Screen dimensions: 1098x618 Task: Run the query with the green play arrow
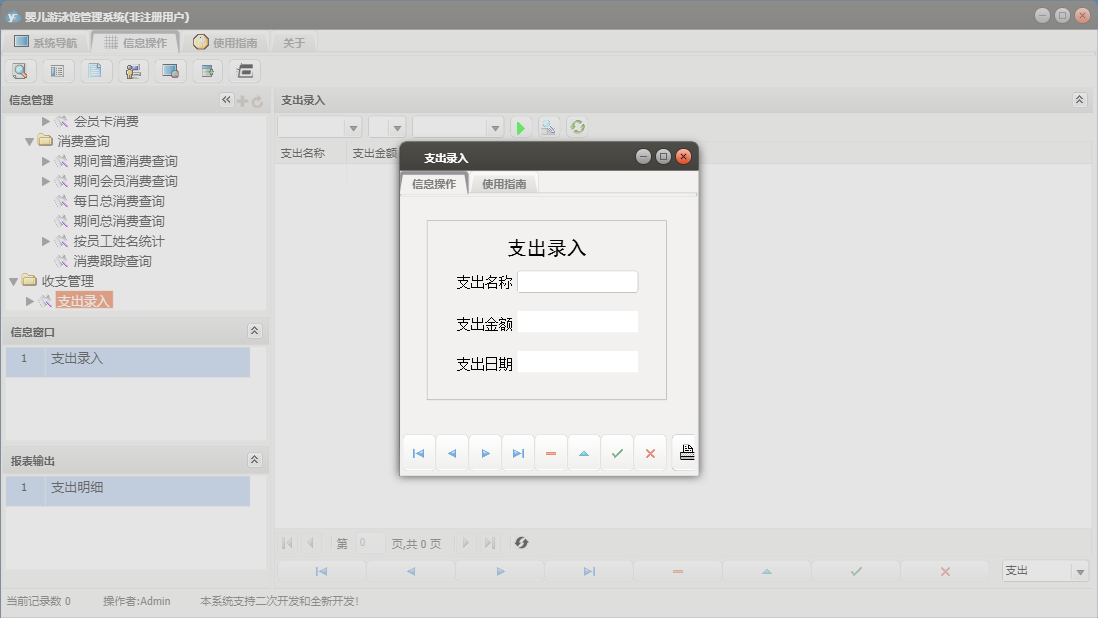pyautogui.click(x=520, y=127)
